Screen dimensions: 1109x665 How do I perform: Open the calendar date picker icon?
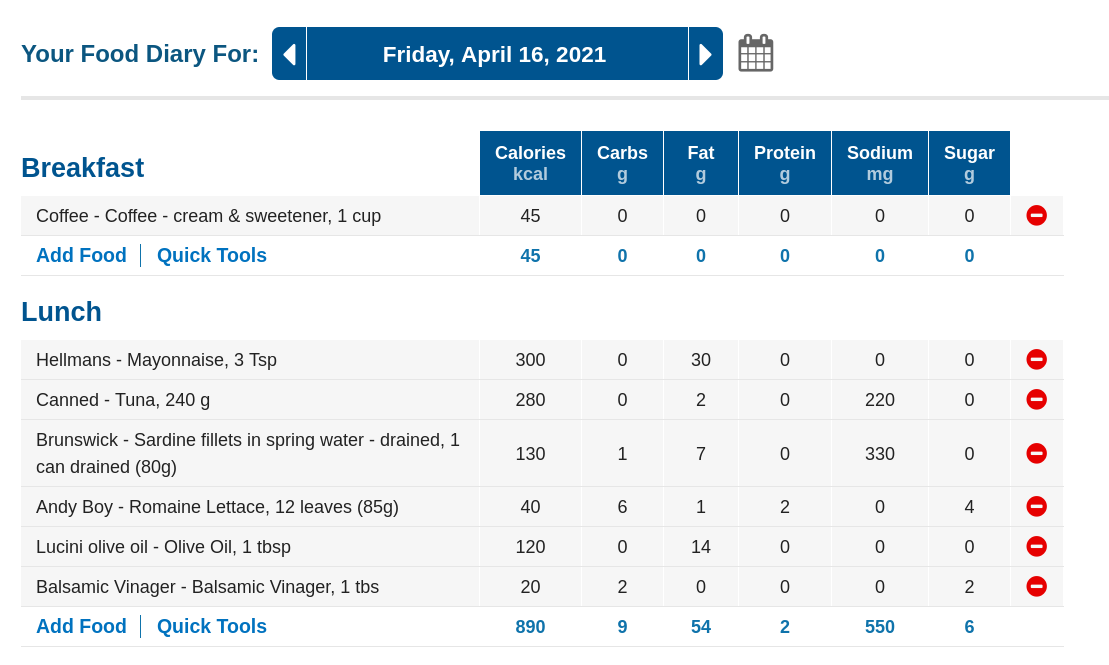(755, 53)
